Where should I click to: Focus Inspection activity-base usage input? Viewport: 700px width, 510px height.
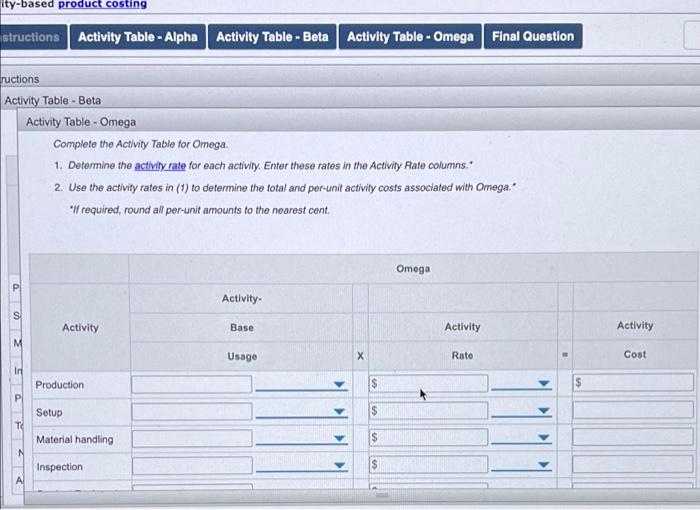[x=192, y=465]
